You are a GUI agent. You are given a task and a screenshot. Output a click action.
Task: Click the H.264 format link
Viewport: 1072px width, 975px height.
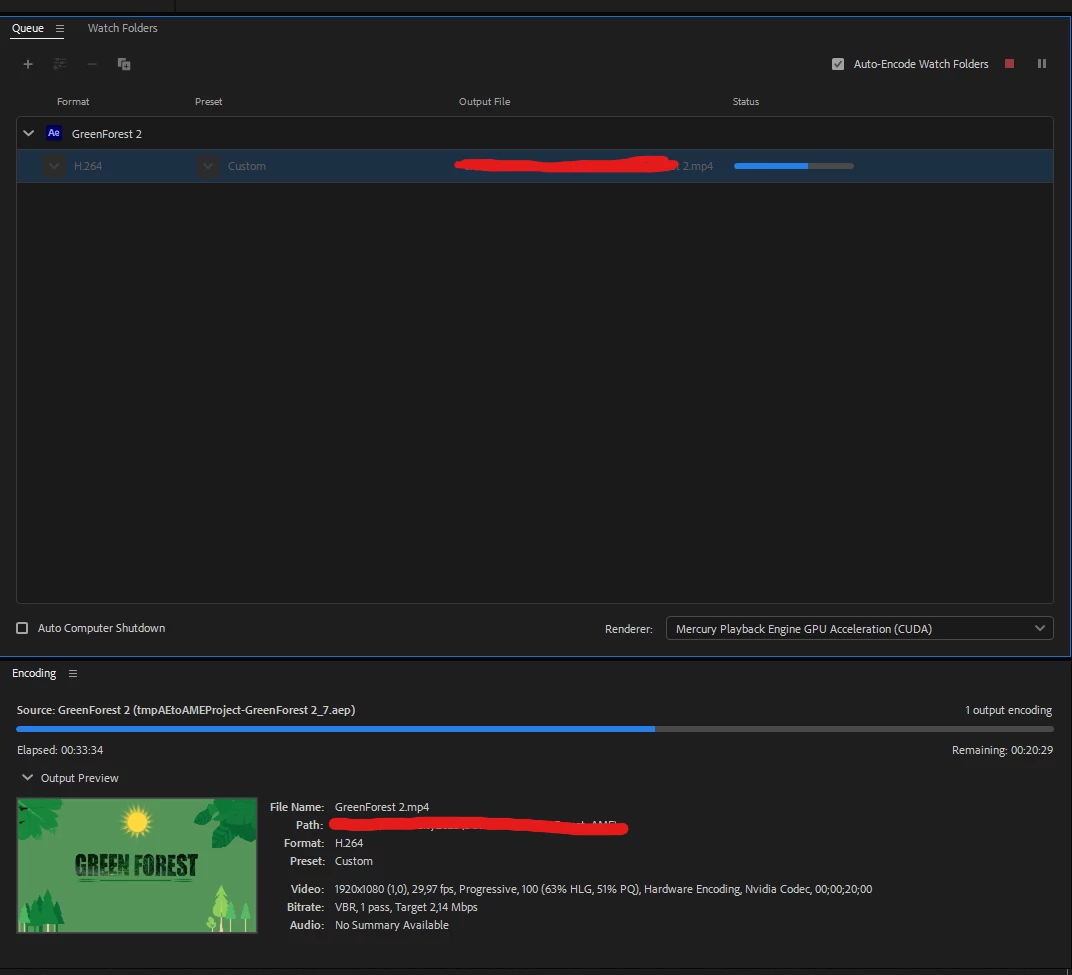[88, 166]
